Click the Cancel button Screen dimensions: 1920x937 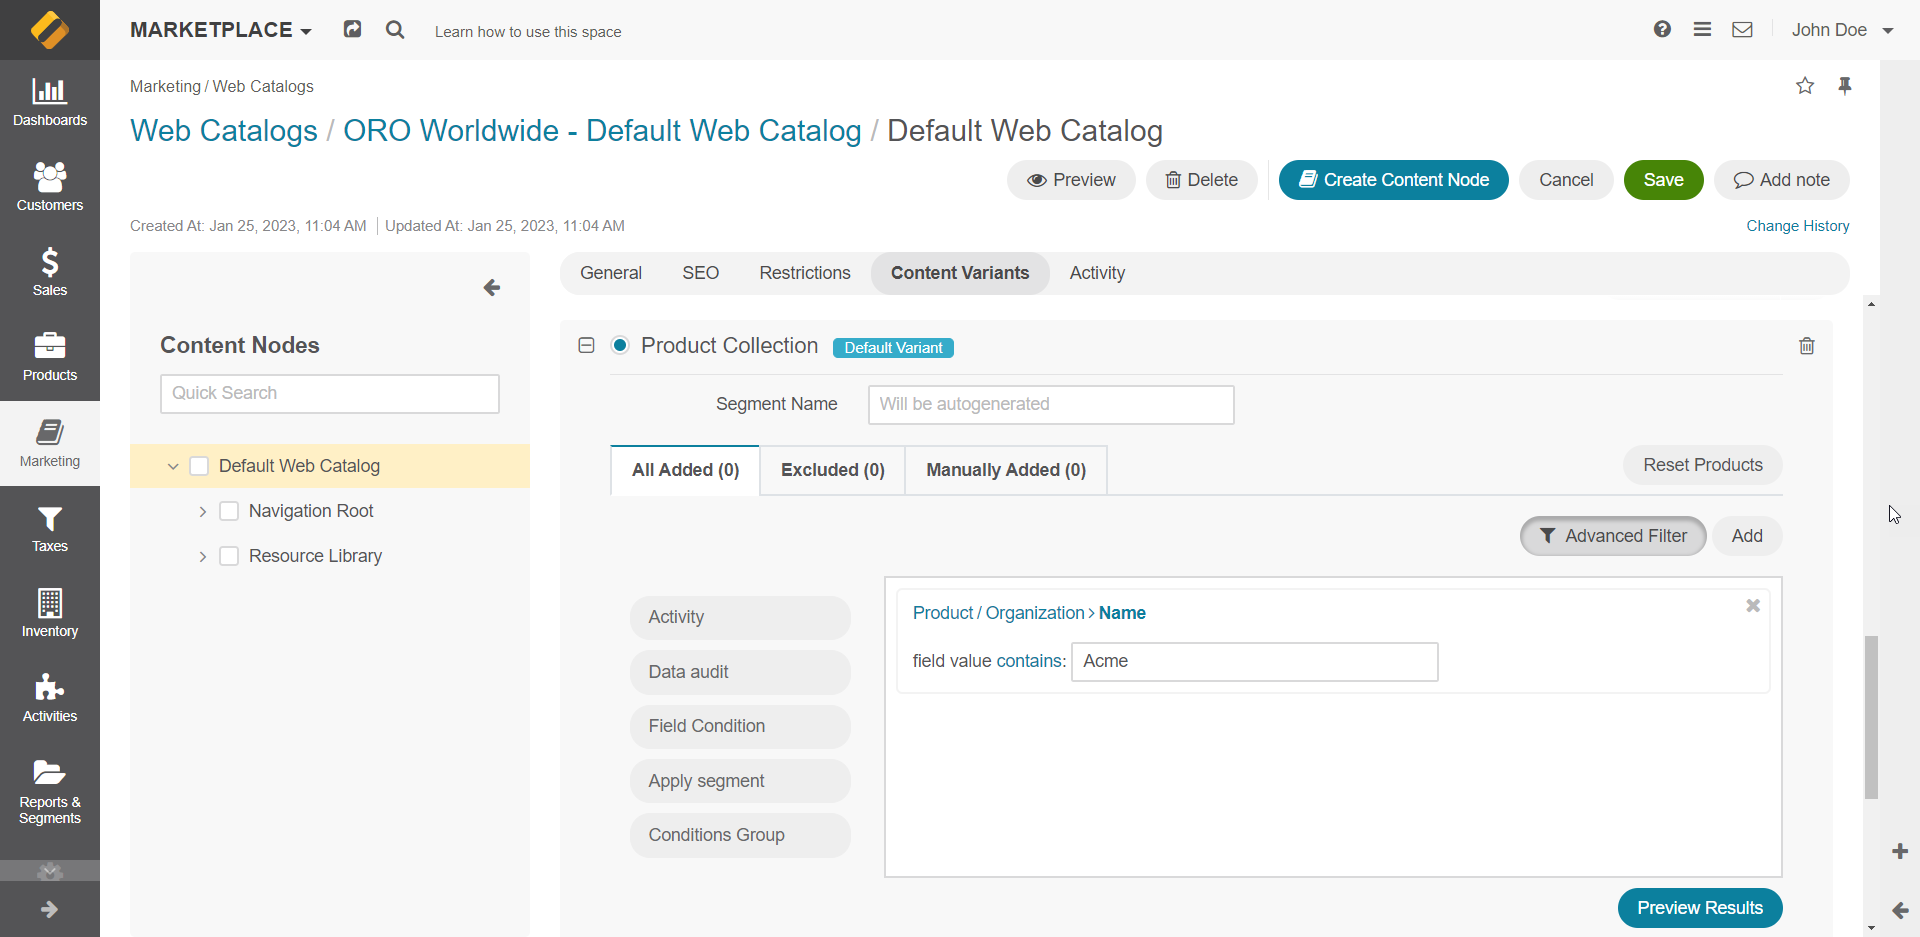tap(1566, 180)
